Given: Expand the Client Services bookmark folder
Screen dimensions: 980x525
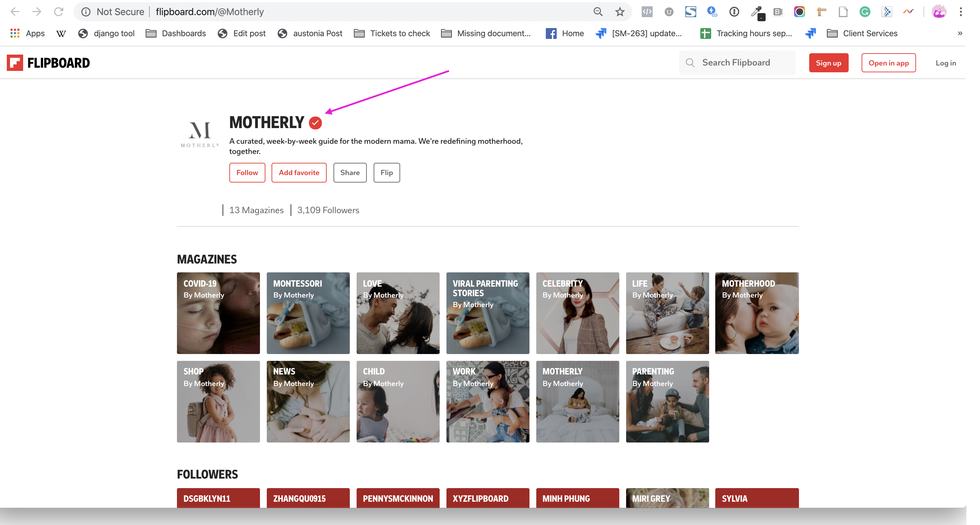Looking at the screenshot, I should tap(861, 33).
